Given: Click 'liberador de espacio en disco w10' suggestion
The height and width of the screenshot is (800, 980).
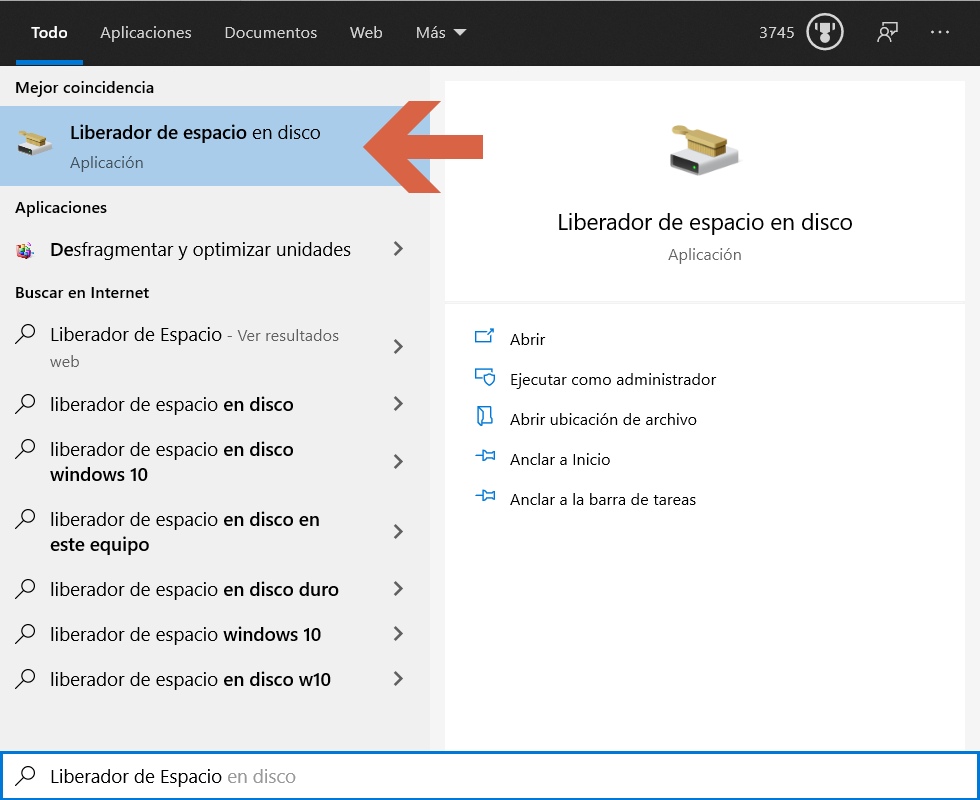Looking at the screenshot, I should pyautogui.click(x=190, y=679).
